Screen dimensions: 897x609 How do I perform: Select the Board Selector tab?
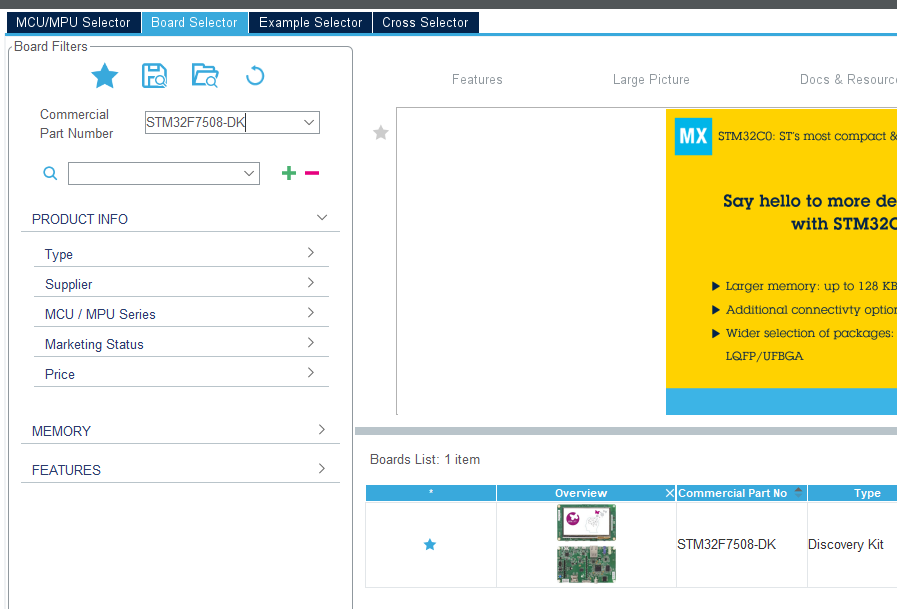(195, 22)
